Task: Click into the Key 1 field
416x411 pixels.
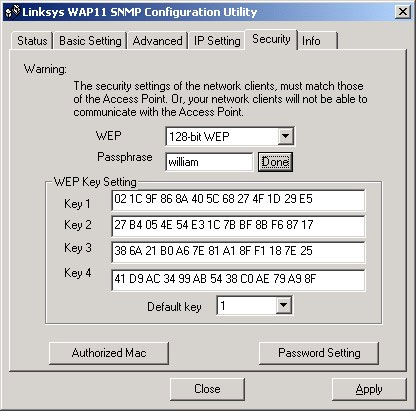Action: [x=238, y=200]
